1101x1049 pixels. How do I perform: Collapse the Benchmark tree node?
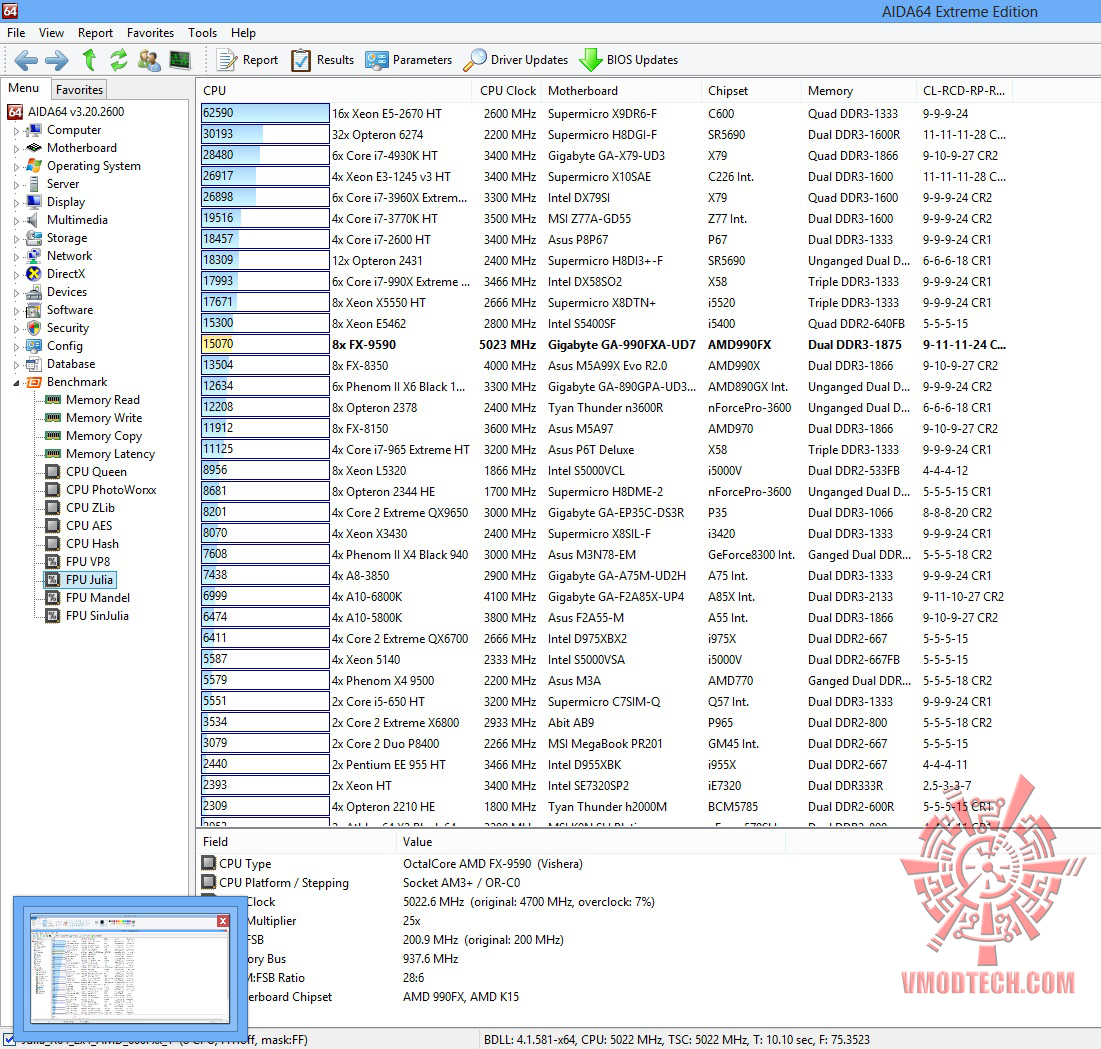(16, 383)
